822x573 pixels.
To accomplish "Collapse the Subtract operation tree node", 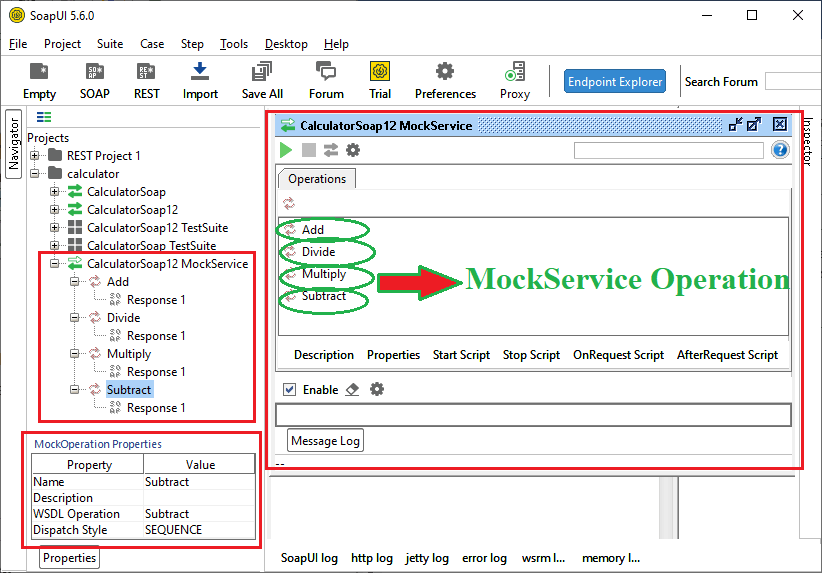I will pyautogui.click(x=74, y=390).
